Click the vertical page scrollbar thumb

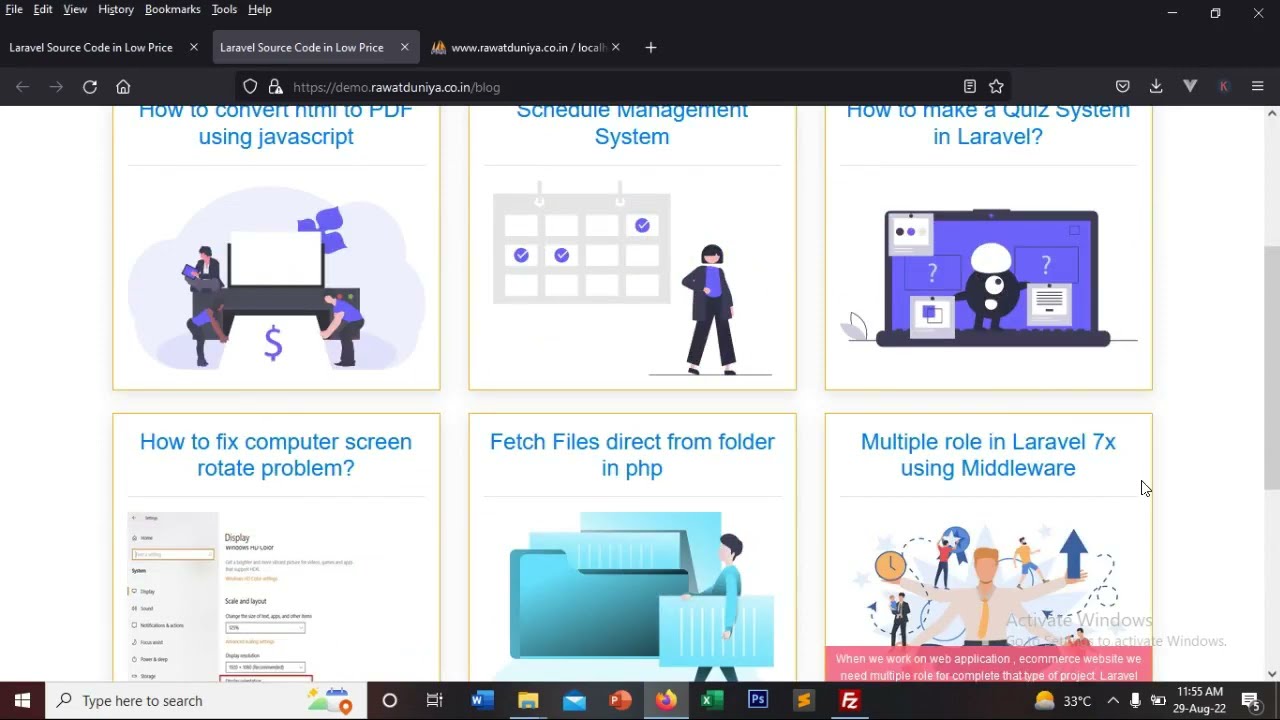[1271, 367]
